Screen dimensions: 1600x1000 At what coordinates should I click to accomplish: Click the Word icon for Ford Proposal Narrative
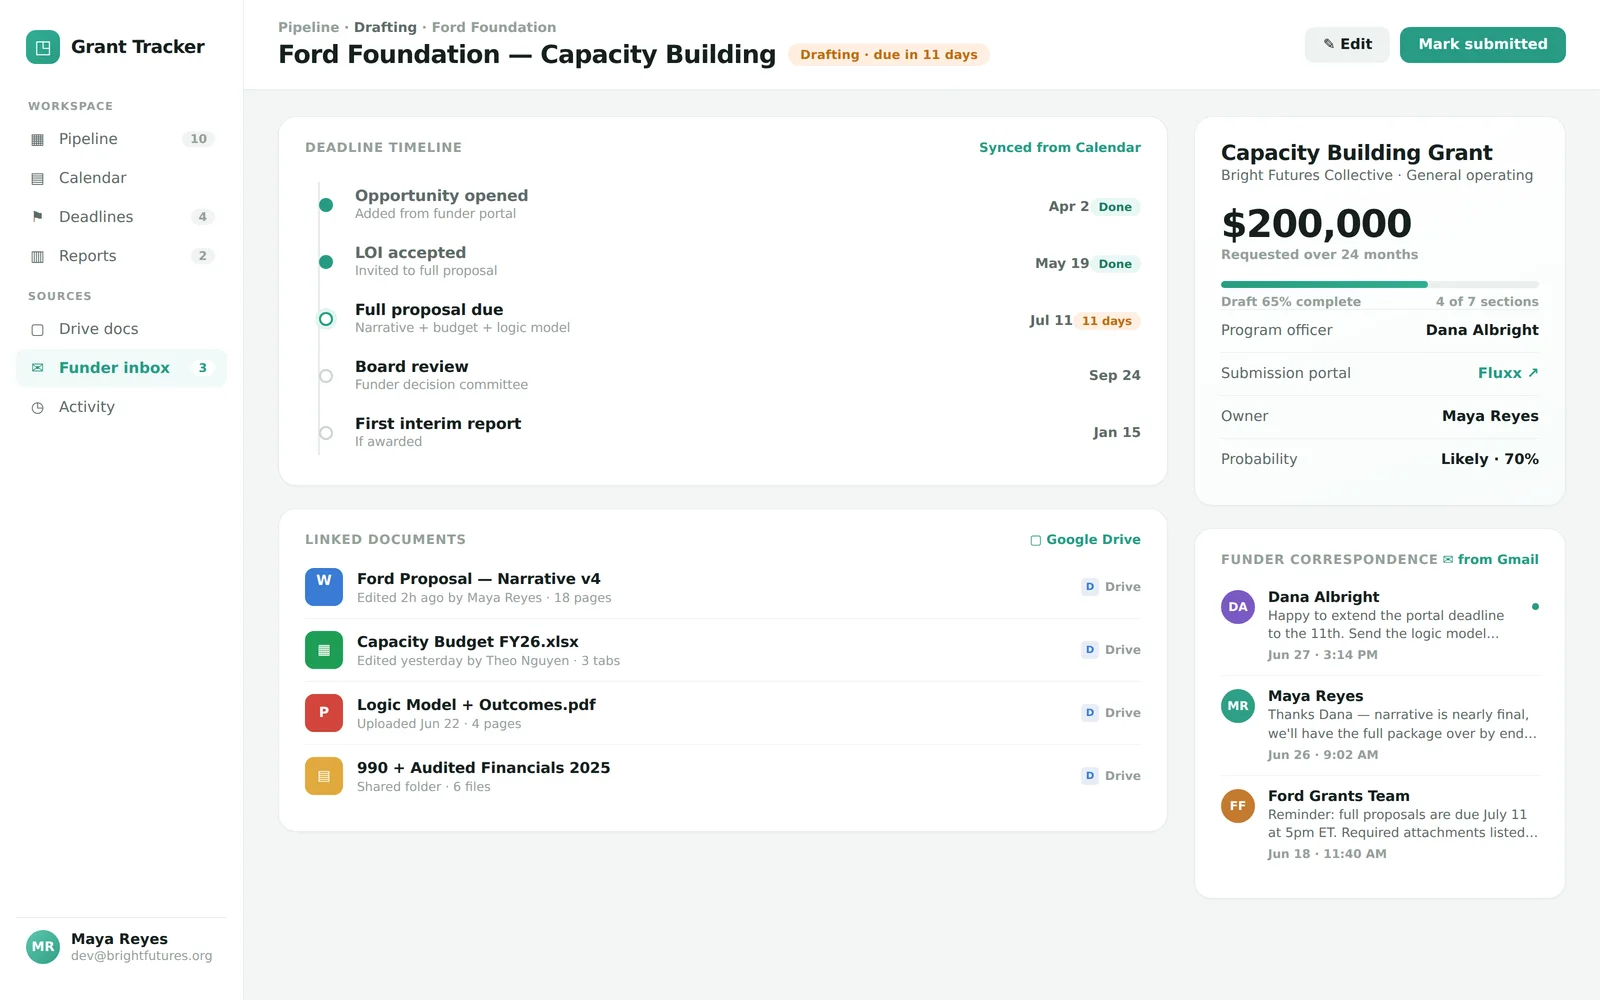click(324, 587)
